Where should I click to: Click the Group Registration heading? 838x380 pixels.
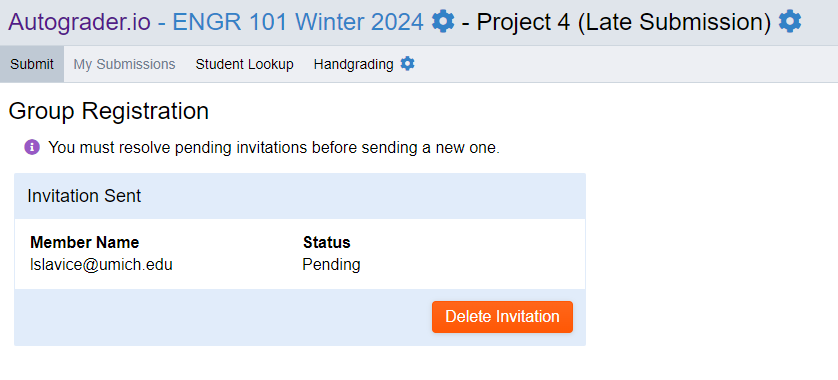coord(109,111)
